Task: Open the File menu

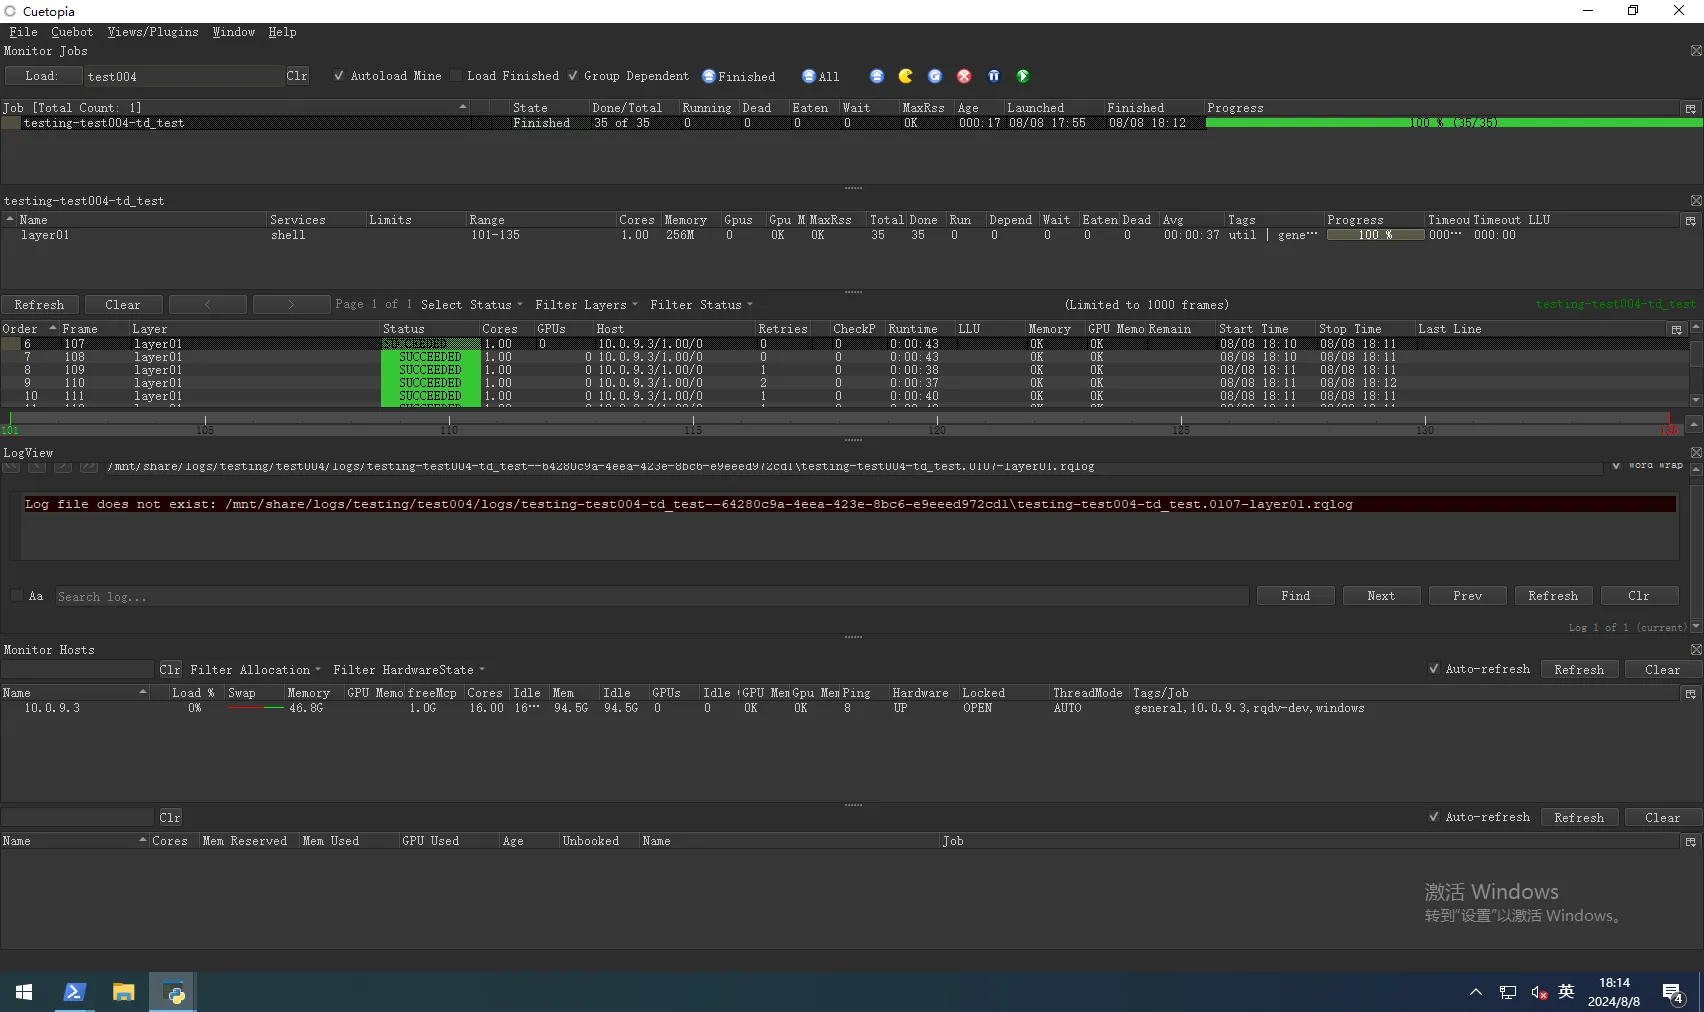Action: (23, 32)
